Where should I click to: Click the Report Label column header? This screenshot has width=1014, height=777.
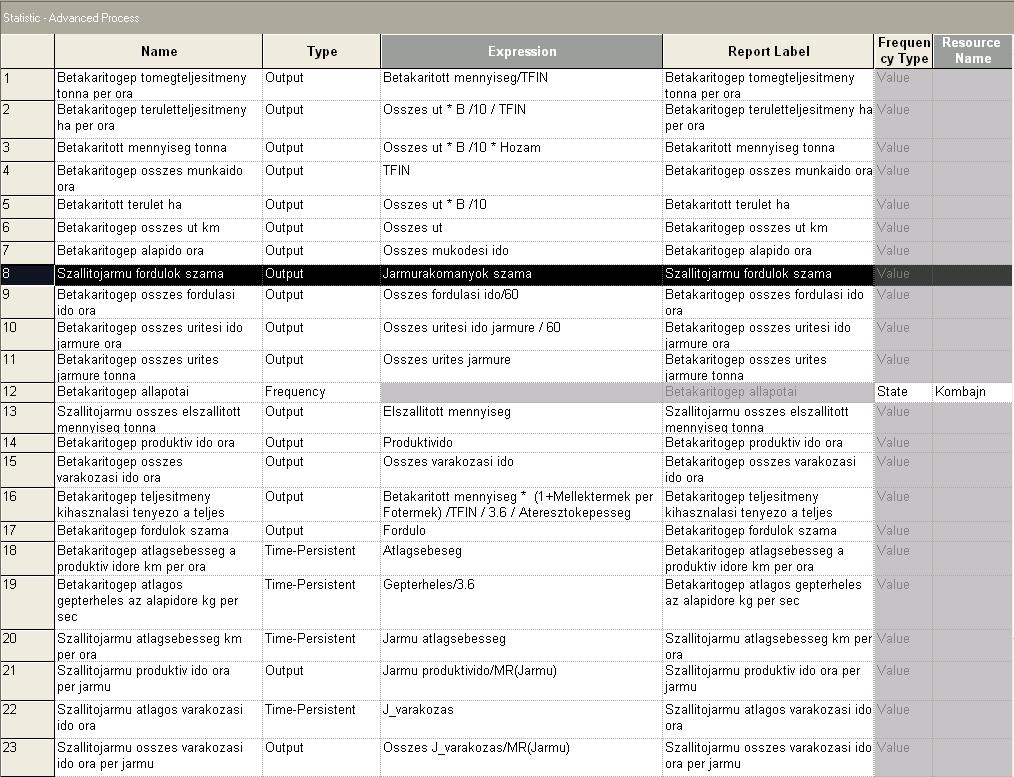click(768, 51)
